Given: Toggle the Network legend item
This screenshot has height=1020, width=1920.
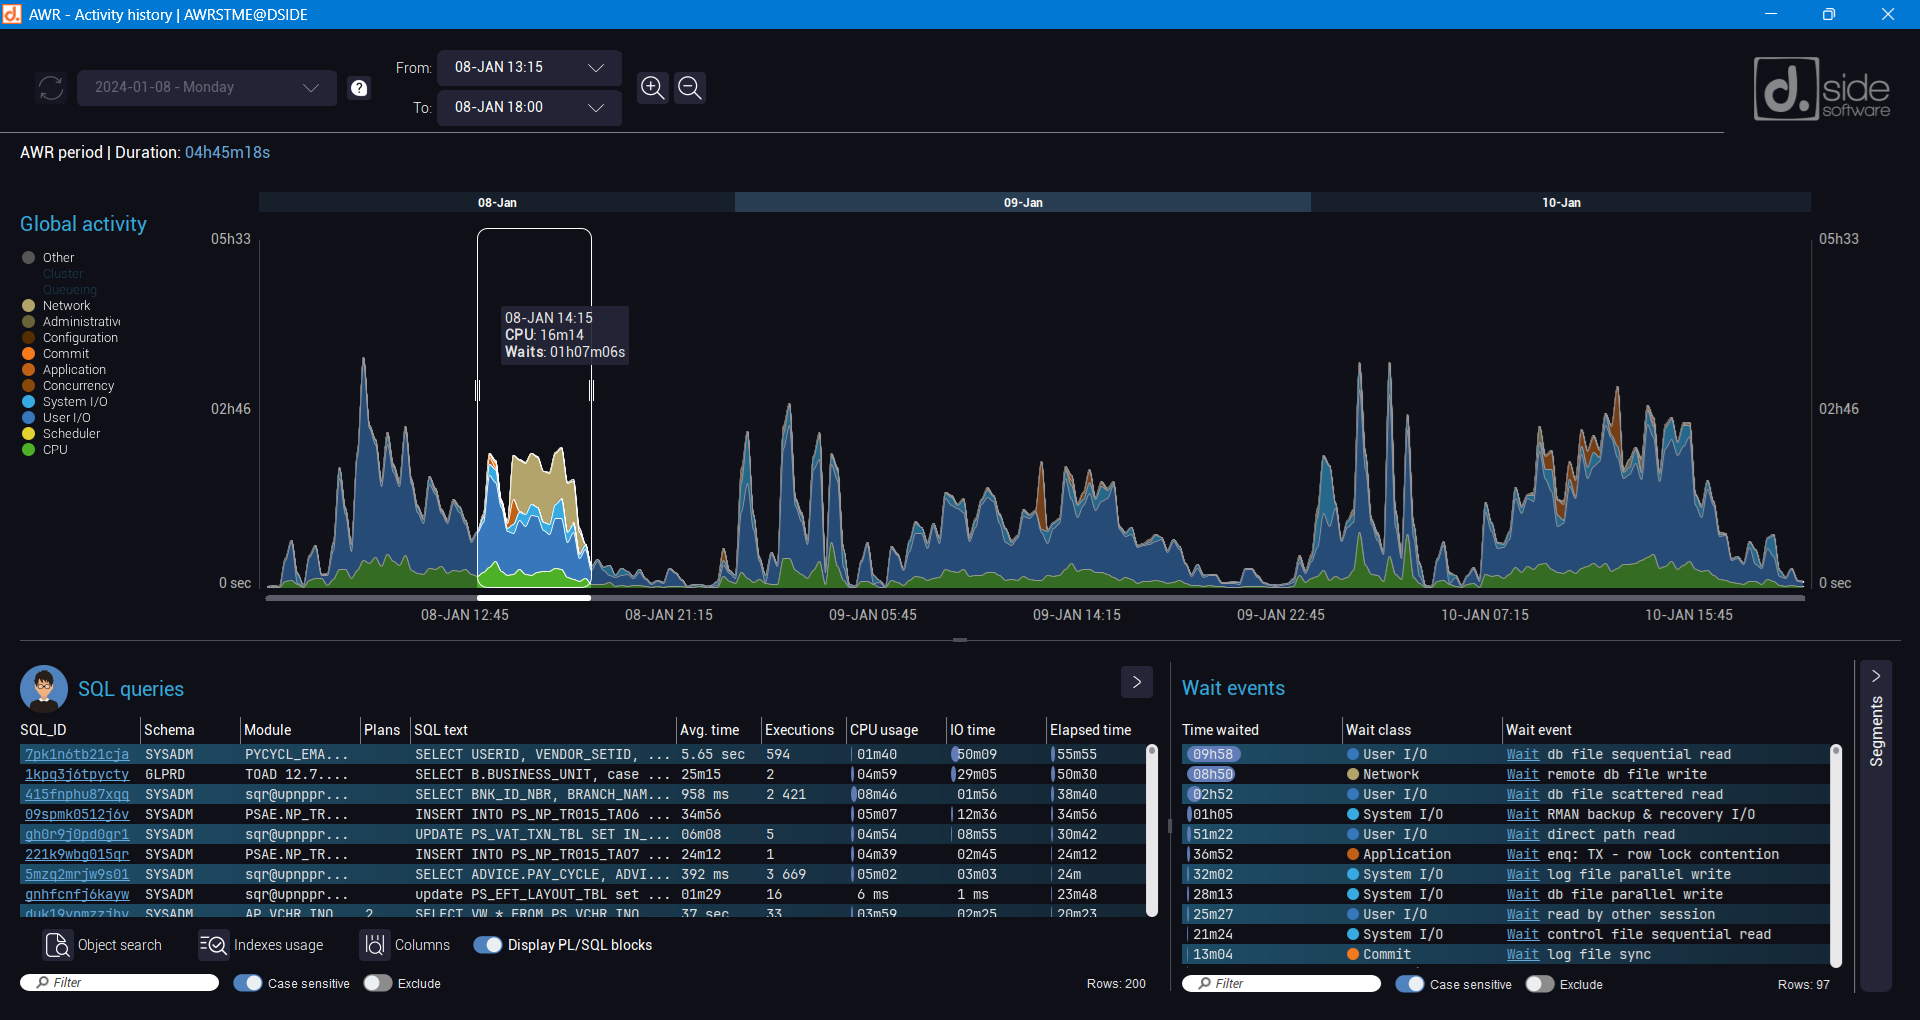Looking at the screenshot, I should click(56, 306).
